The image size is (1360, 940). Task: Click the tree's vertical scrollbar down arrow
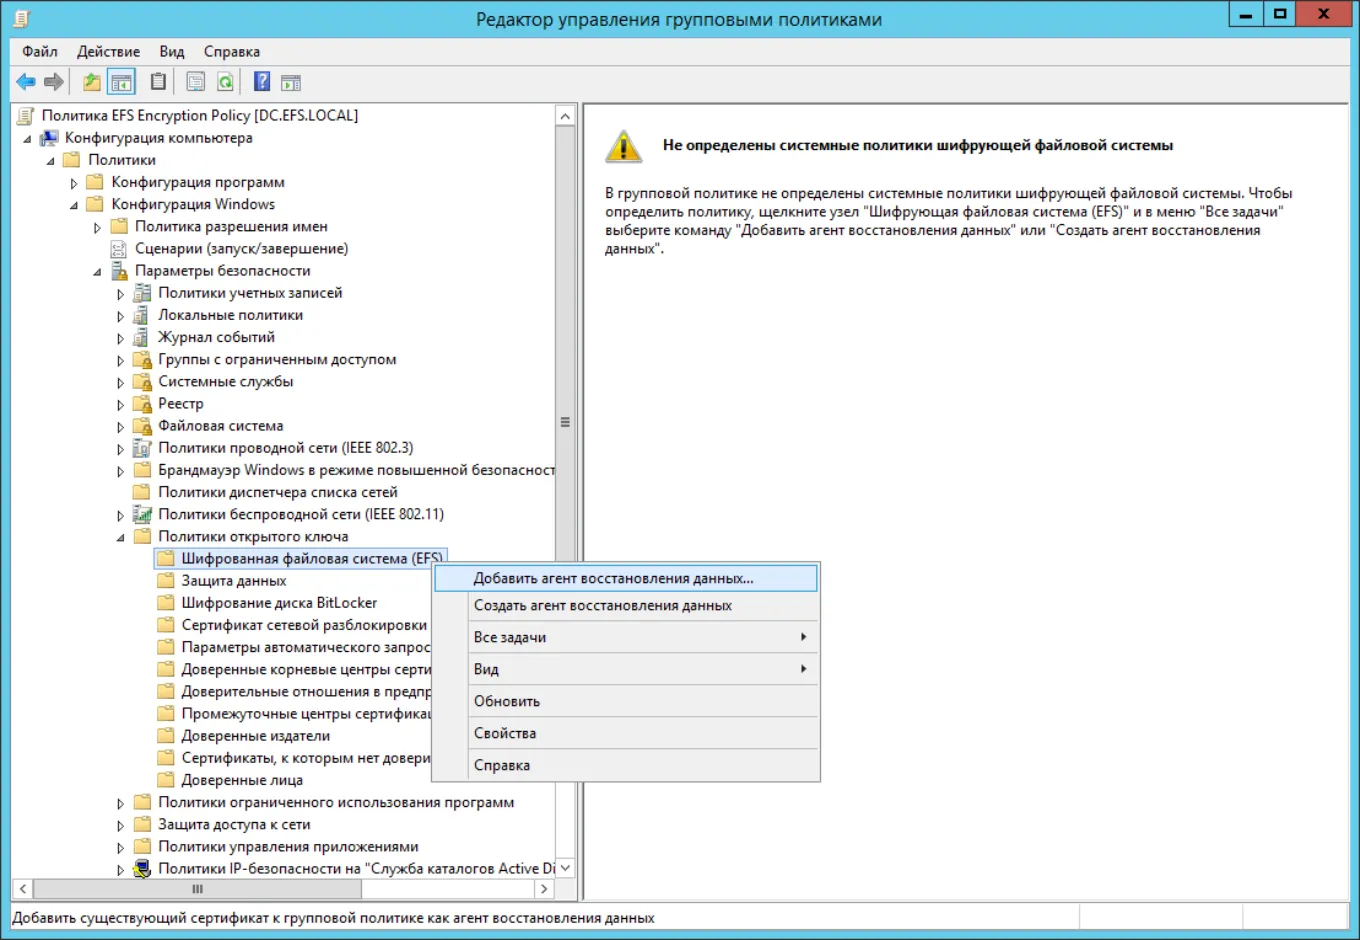tap(565, 868)
